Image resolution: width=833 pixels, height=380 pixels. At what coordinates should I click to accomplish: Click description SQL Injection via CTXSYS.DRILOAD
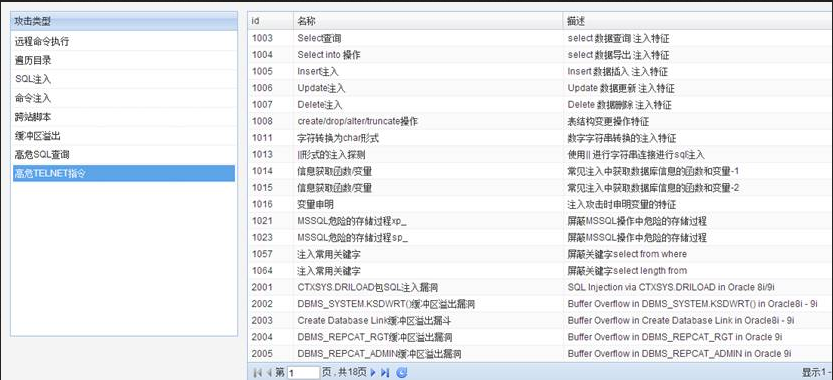(671, 287)
